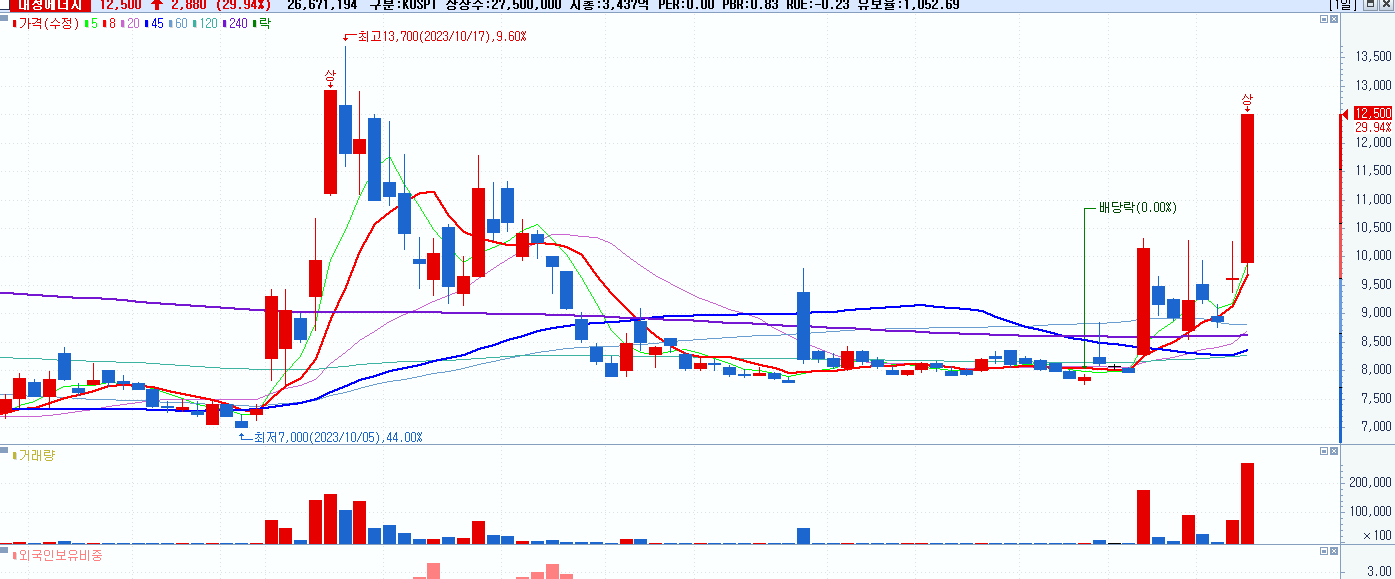1395x579 pixels.
Task: Click the 상 marker above latest candle
Action: click(x=1247, y=100)
